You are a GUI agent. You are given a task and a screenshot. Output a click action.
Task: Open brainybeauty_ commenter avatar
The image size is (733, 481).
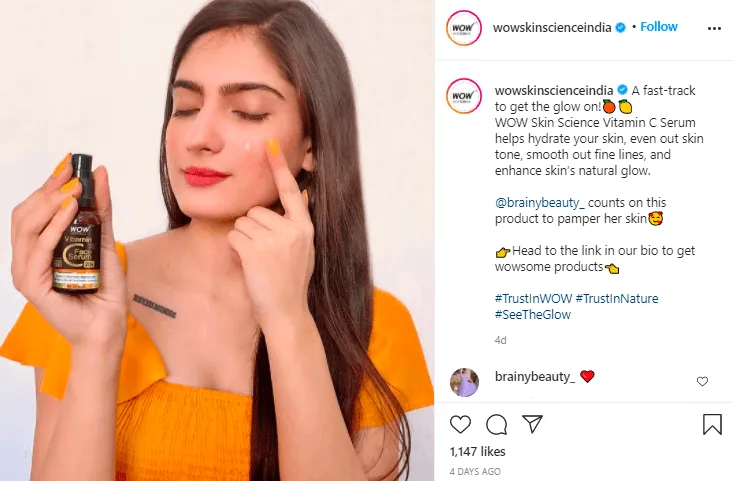click(464, 382)
